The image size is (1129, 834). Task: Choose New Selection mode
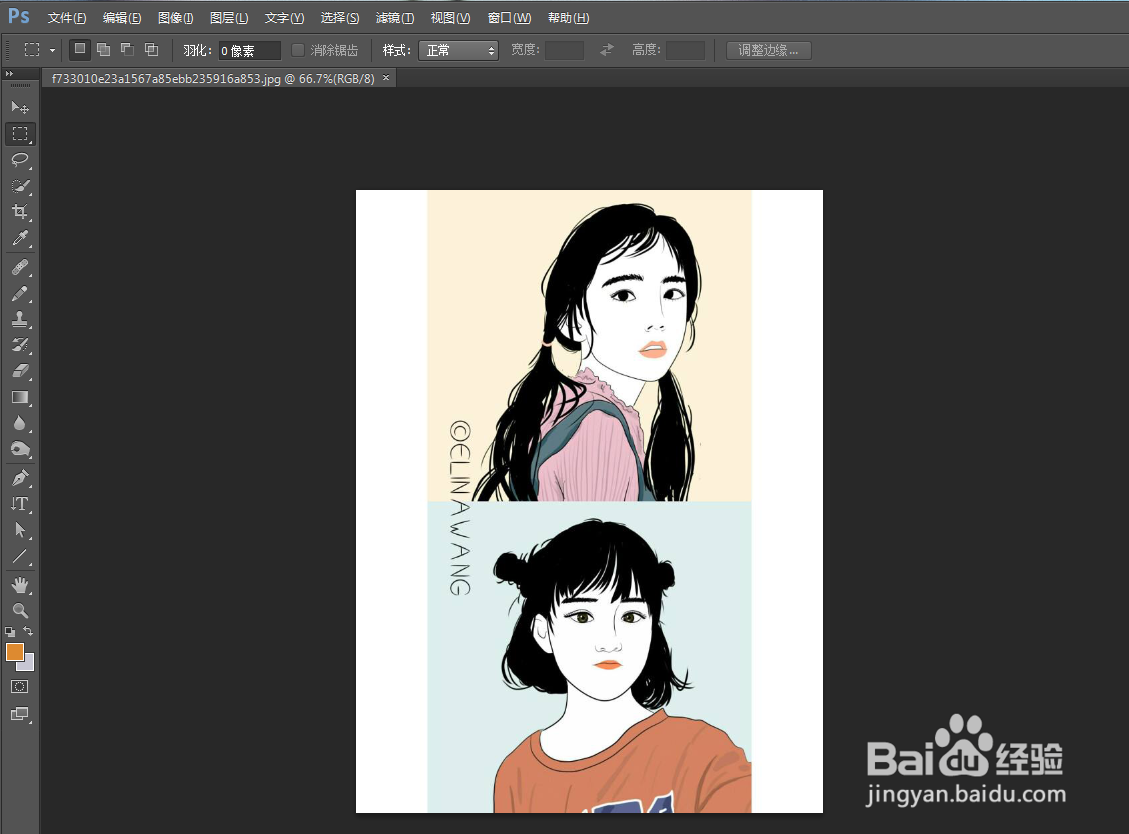point(80,49)
